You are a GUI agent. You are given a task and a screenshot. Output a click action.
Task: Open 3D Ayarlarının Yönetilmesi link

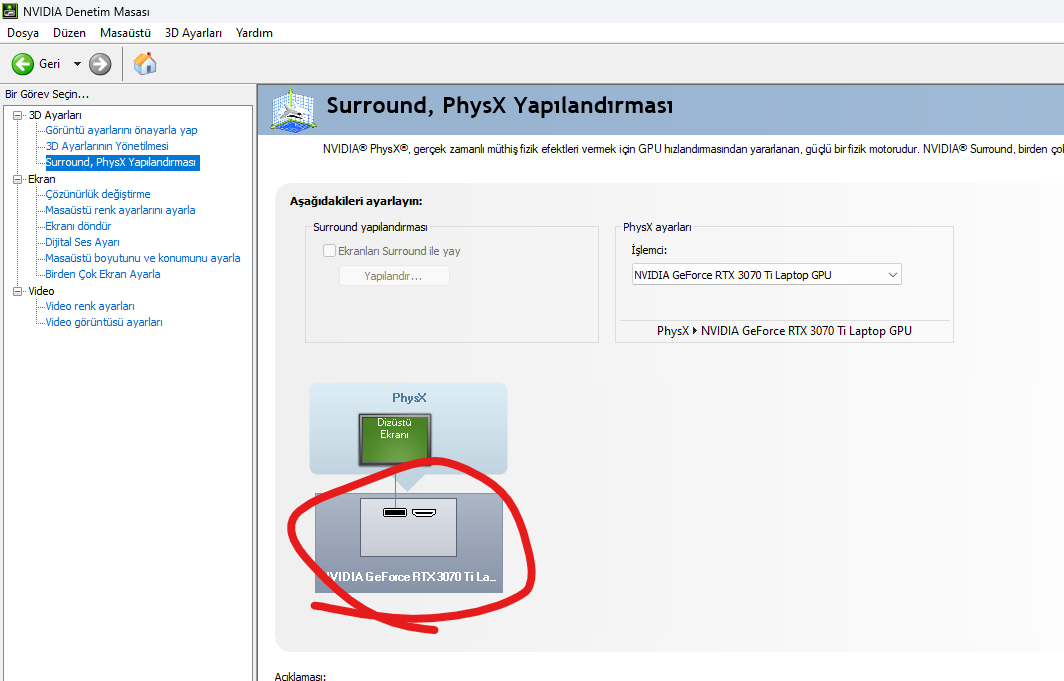click(107, 146)
